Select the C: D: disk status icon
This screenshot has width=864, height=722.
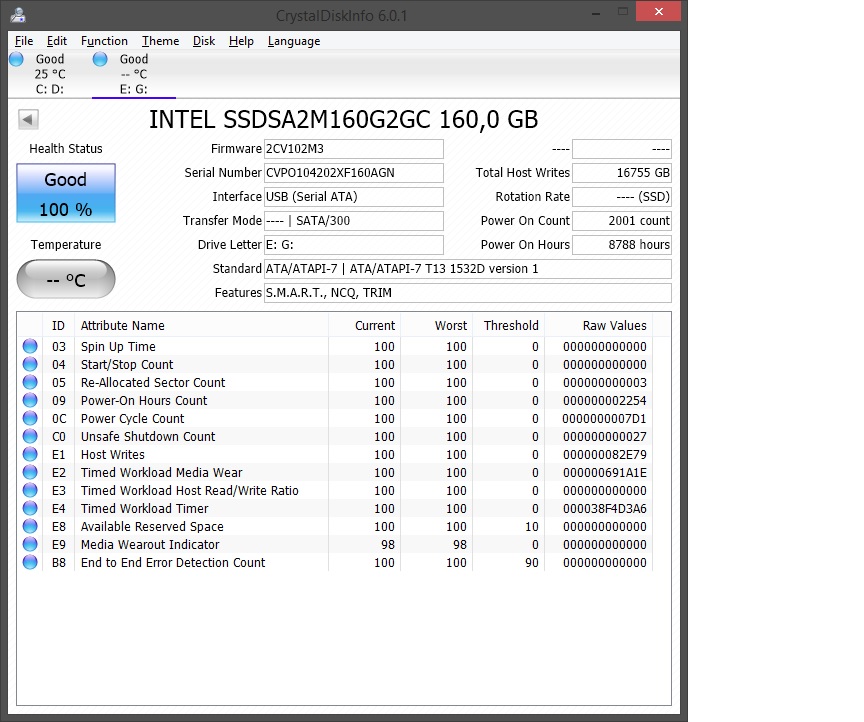point(17,59)
